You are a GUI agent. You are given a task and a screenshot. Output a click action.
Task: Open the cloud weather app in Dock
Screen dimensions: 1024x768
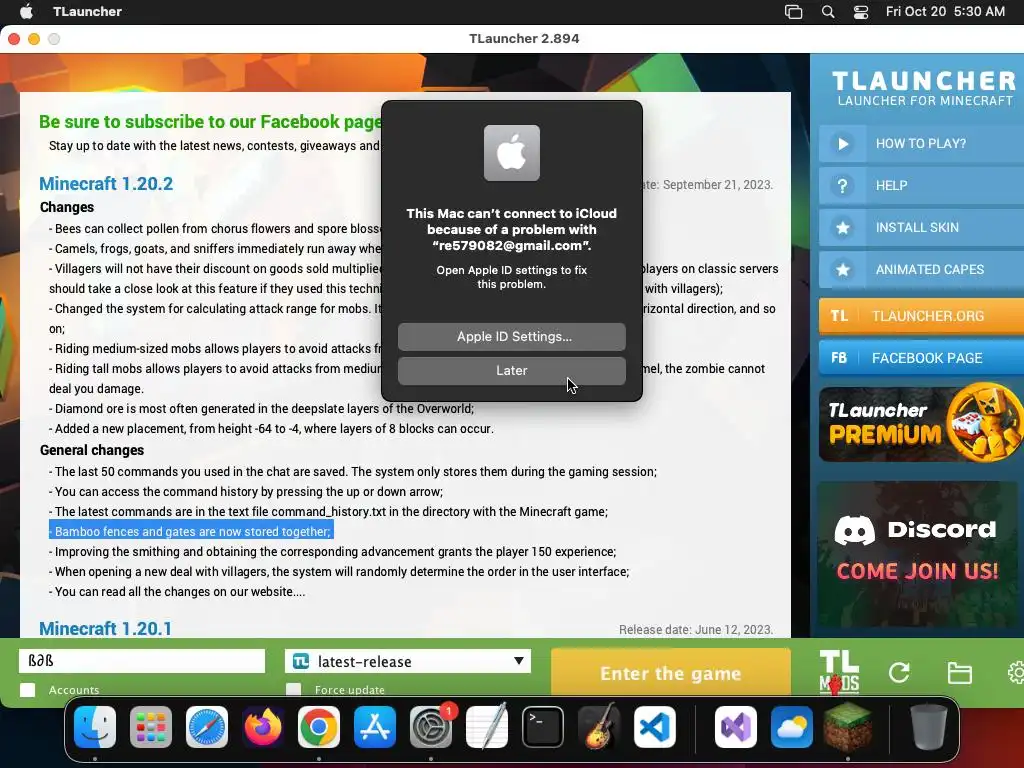click(x=792, y=726)
